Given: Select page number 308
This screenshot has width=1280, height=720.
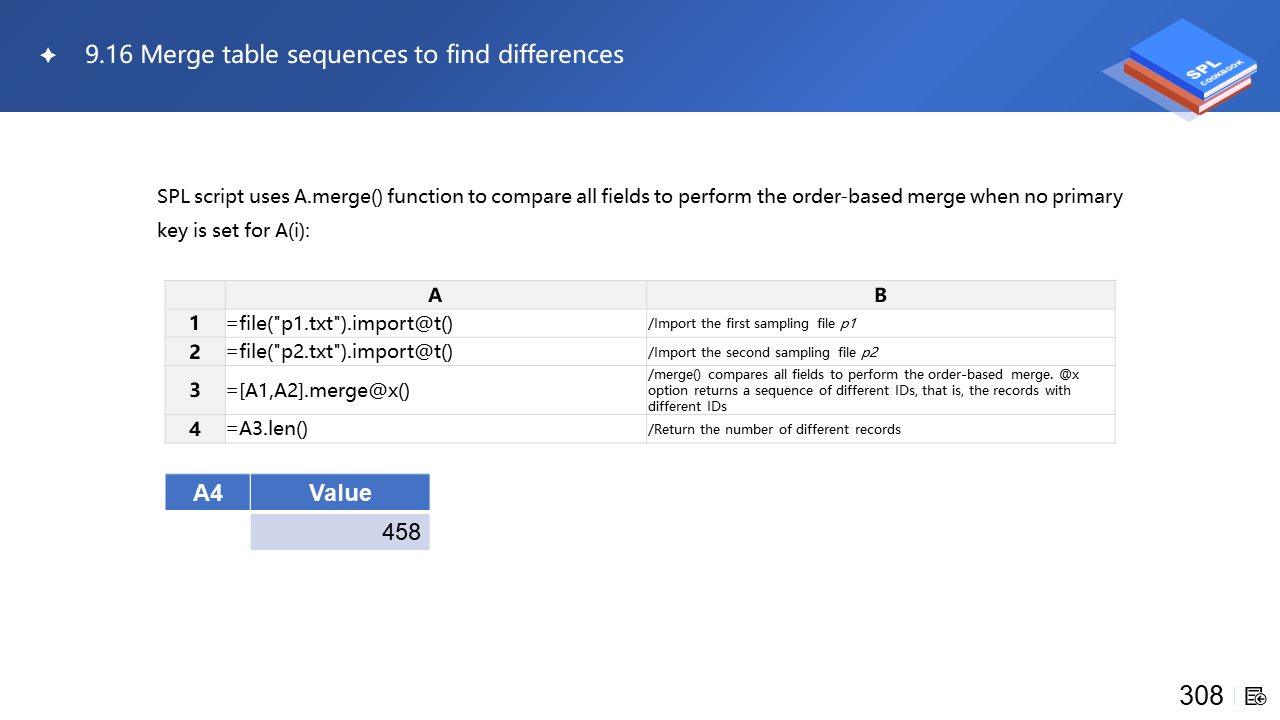Looking at the screenshot, I should tap(1201, 696).
